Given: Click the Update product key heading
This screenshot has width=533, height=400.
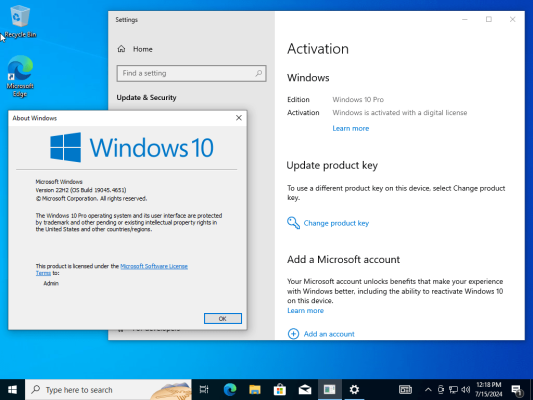Looking at the screenshot, I should tap(332, 165).
